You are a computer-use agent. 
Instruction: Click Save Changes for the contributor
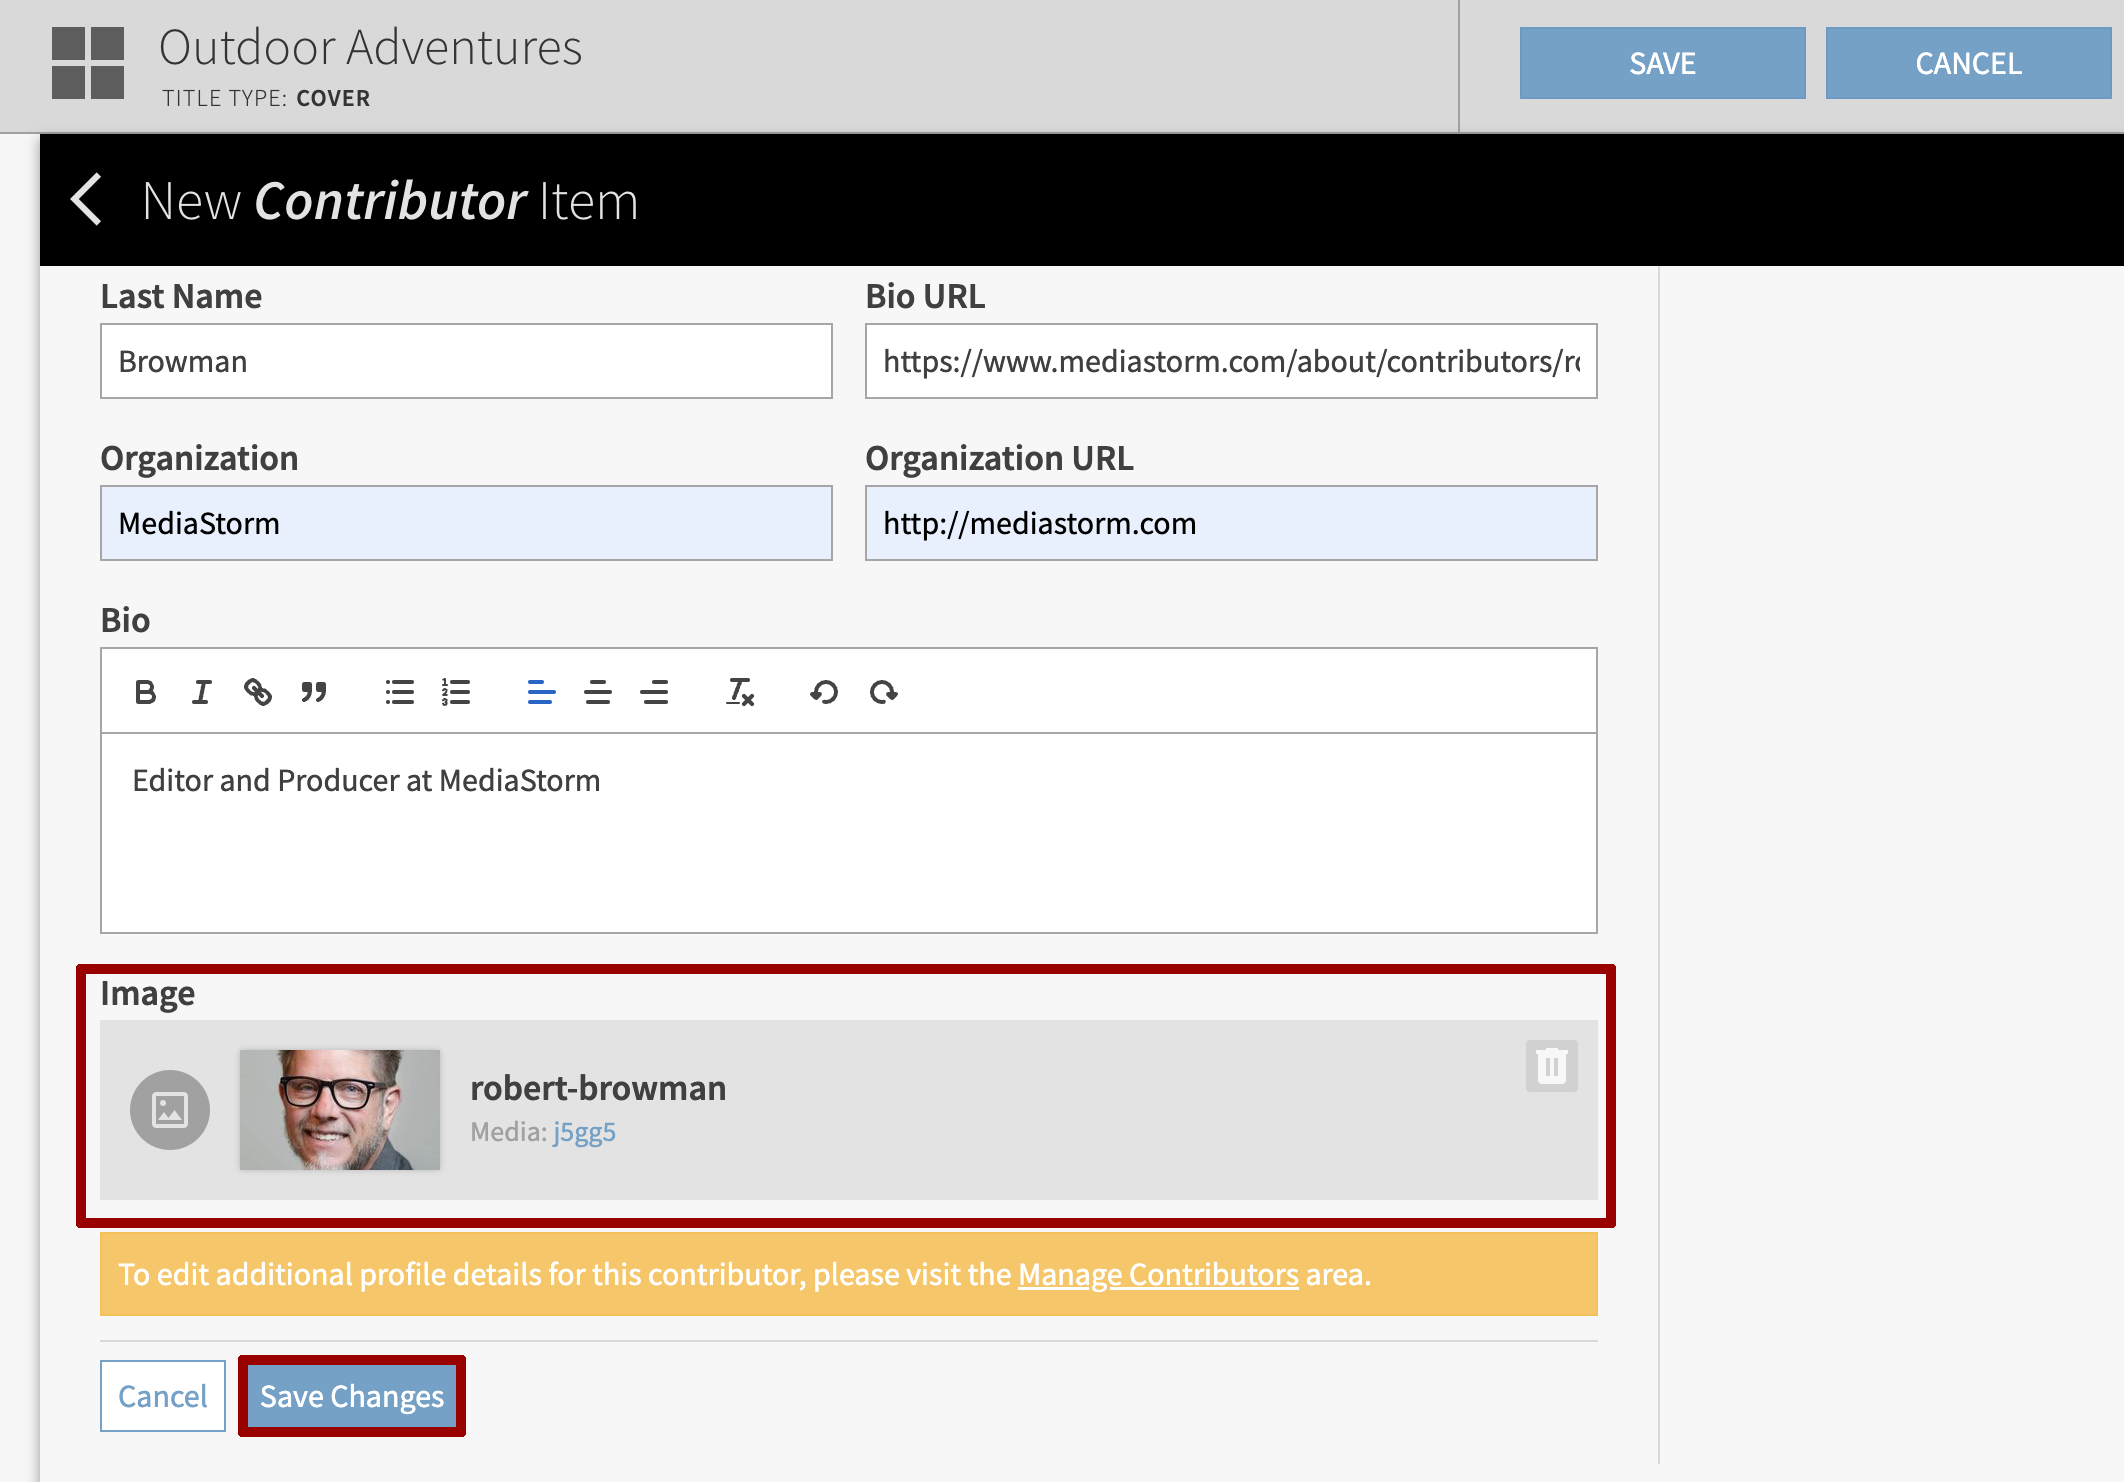point(351,1396)
